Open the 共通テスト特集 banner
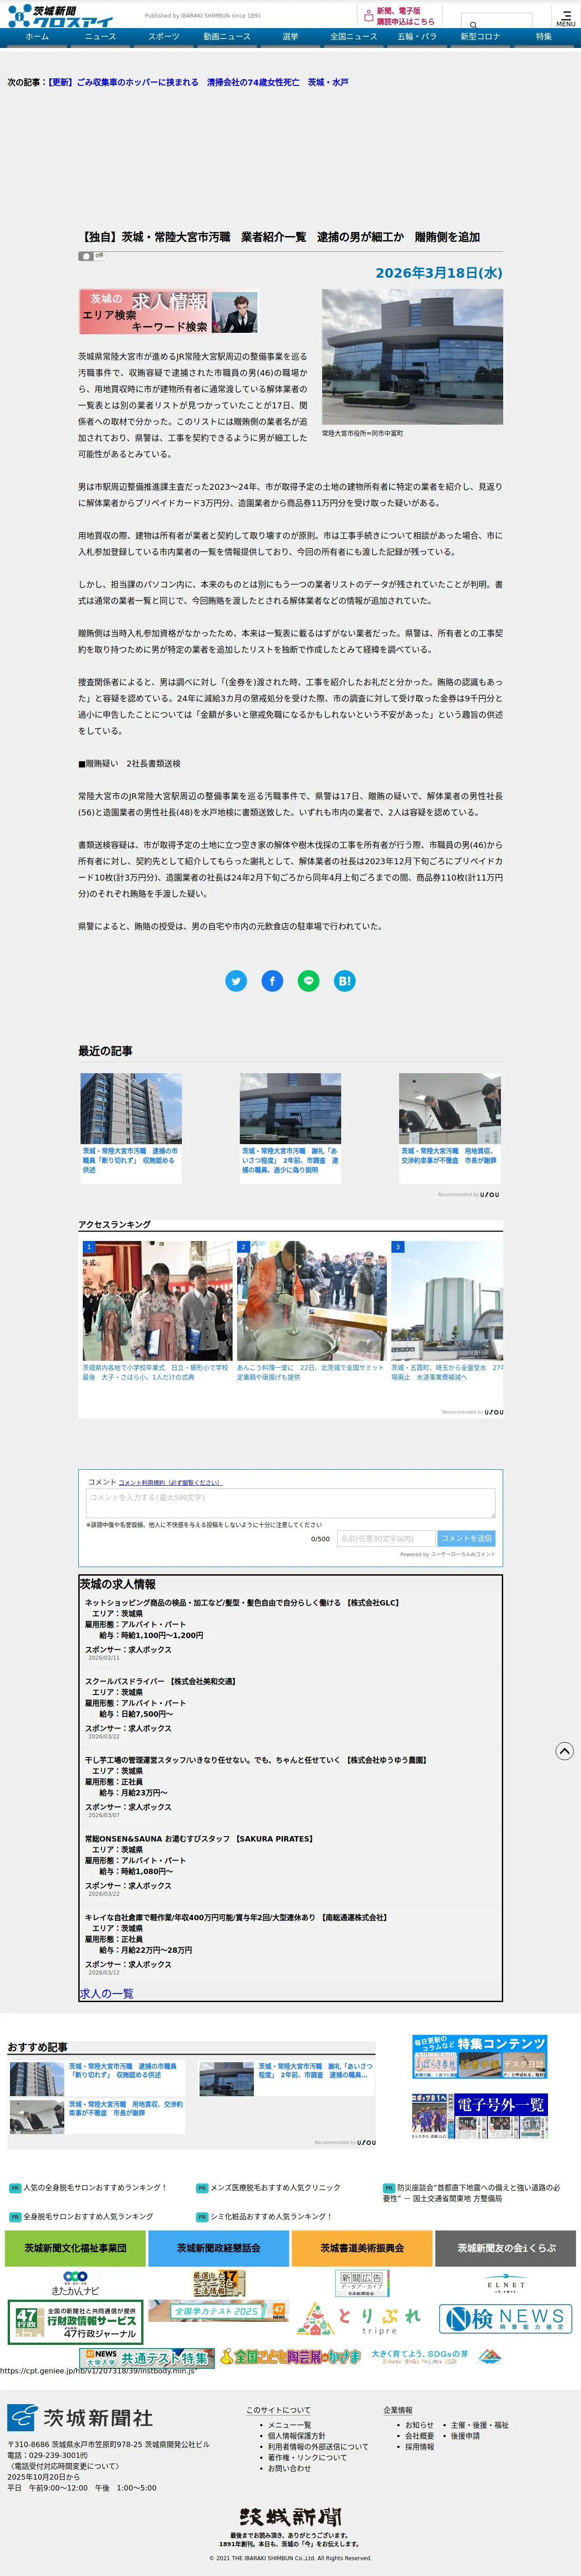The width and height of the screenshot is (581, 2576). (147, 2358)
